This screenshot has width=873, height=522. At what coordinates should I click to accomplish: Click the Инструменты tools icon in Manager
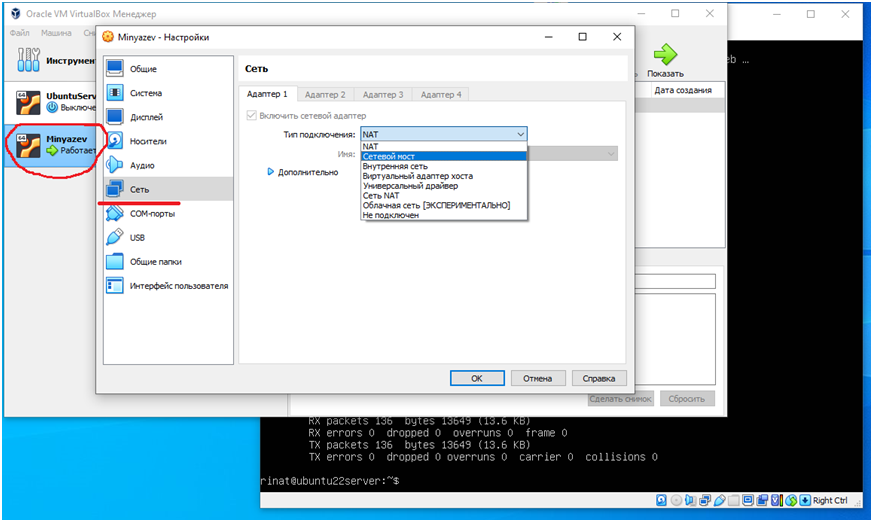[28, 60]
